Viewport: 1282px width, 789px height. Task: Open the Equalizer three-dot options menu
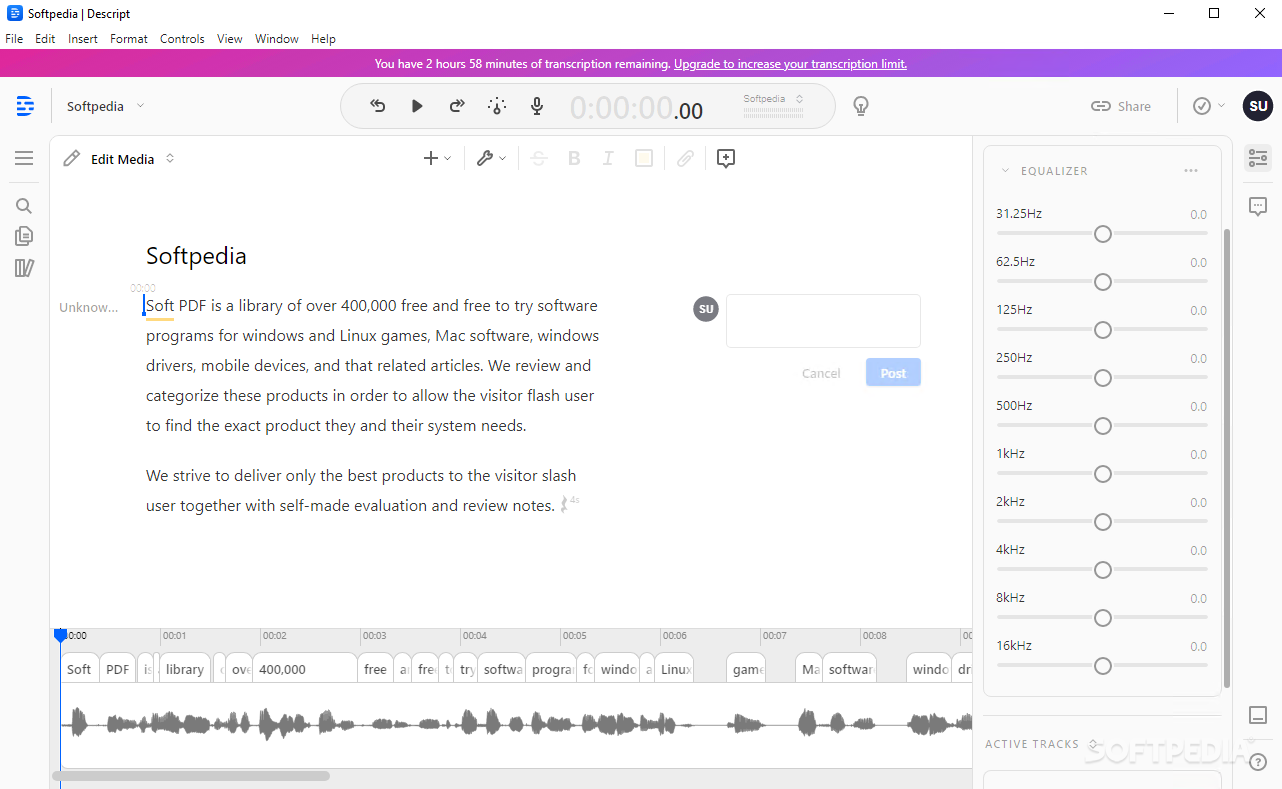click(x=1191, y=171)
